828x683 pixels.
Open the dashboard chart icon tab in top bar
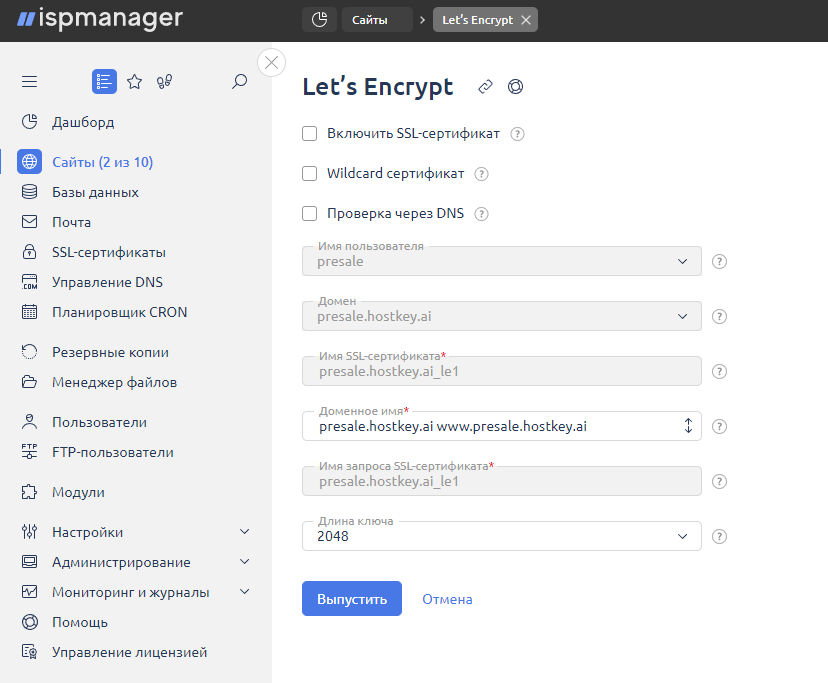[319, 20]
